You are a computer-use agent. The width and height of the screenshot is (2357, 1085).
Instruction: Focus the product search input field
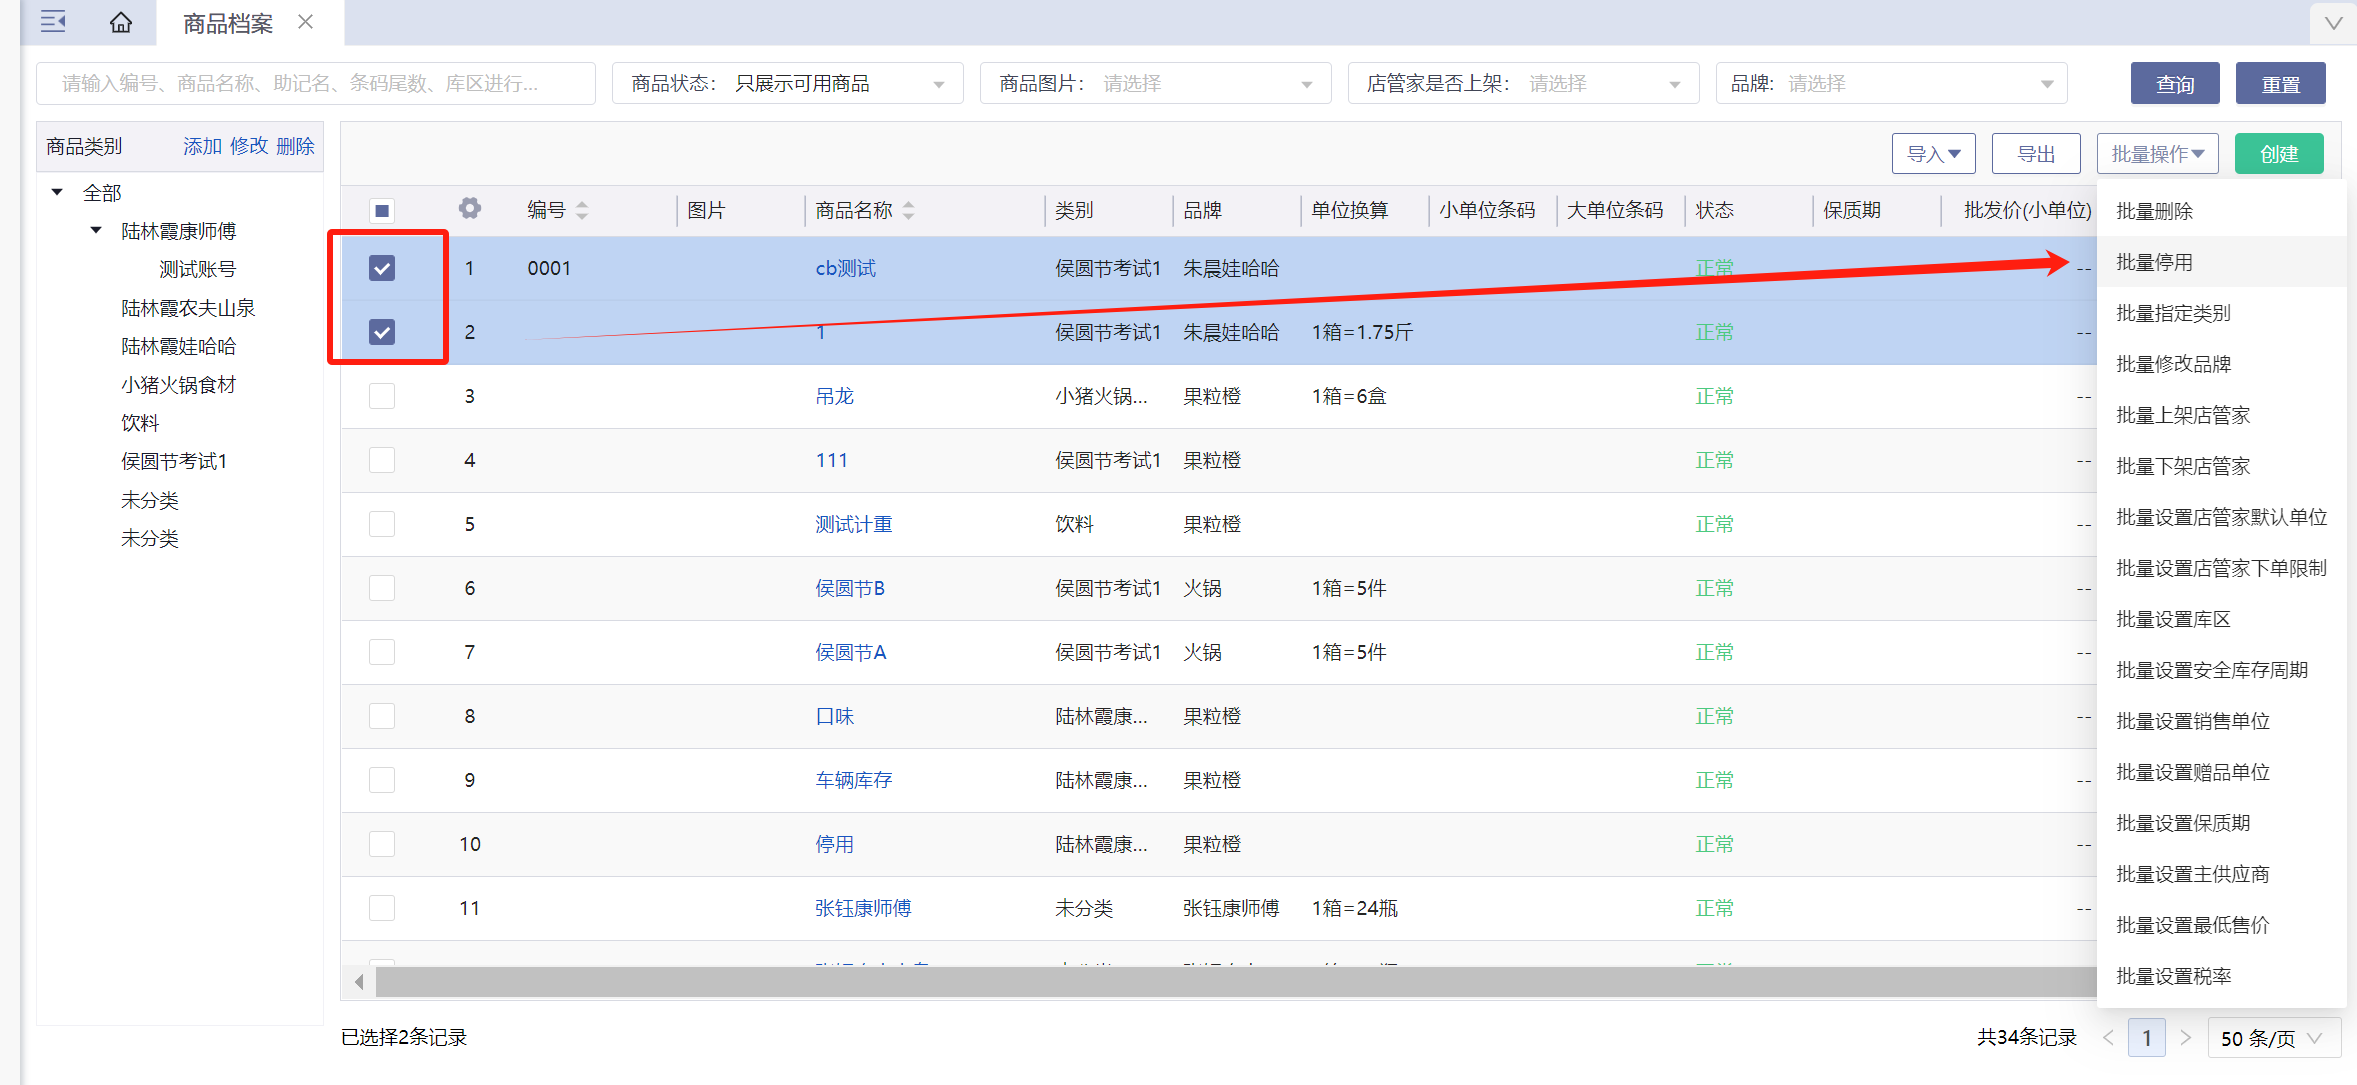316,84
